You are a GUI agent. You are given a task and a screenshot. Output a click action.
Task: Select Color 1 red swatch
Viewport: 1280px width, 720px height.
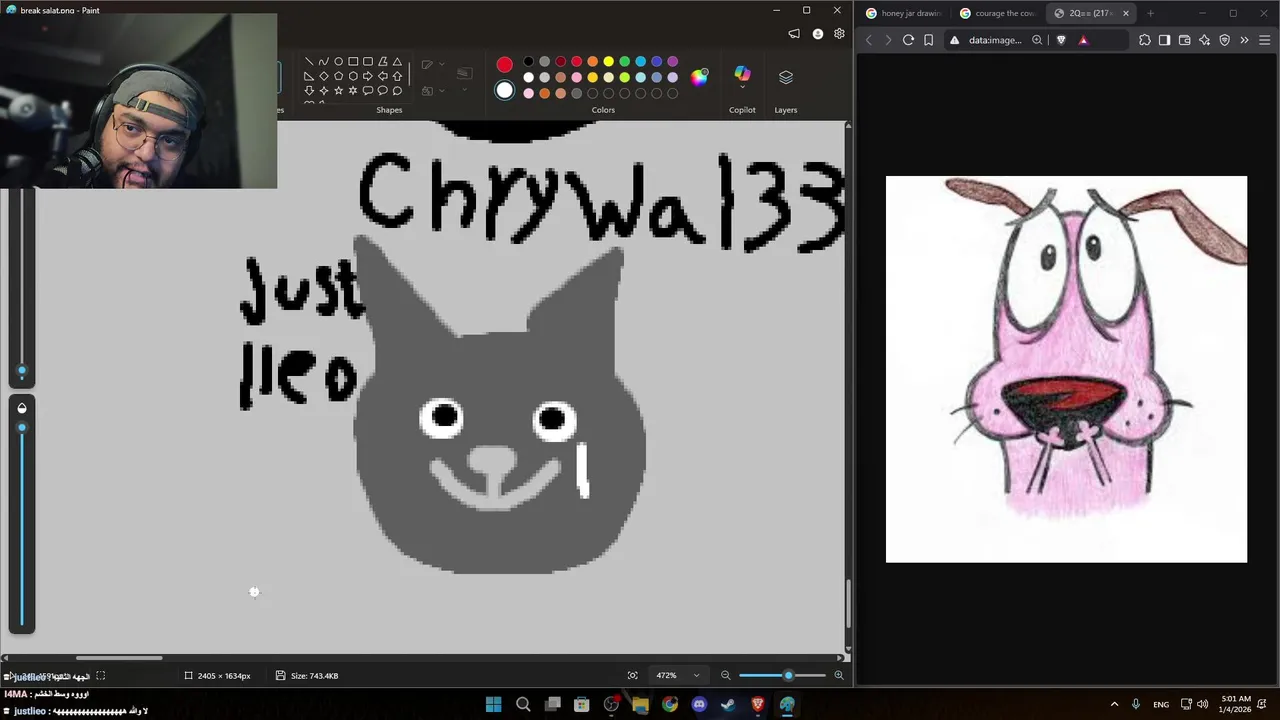click(504, 65)
